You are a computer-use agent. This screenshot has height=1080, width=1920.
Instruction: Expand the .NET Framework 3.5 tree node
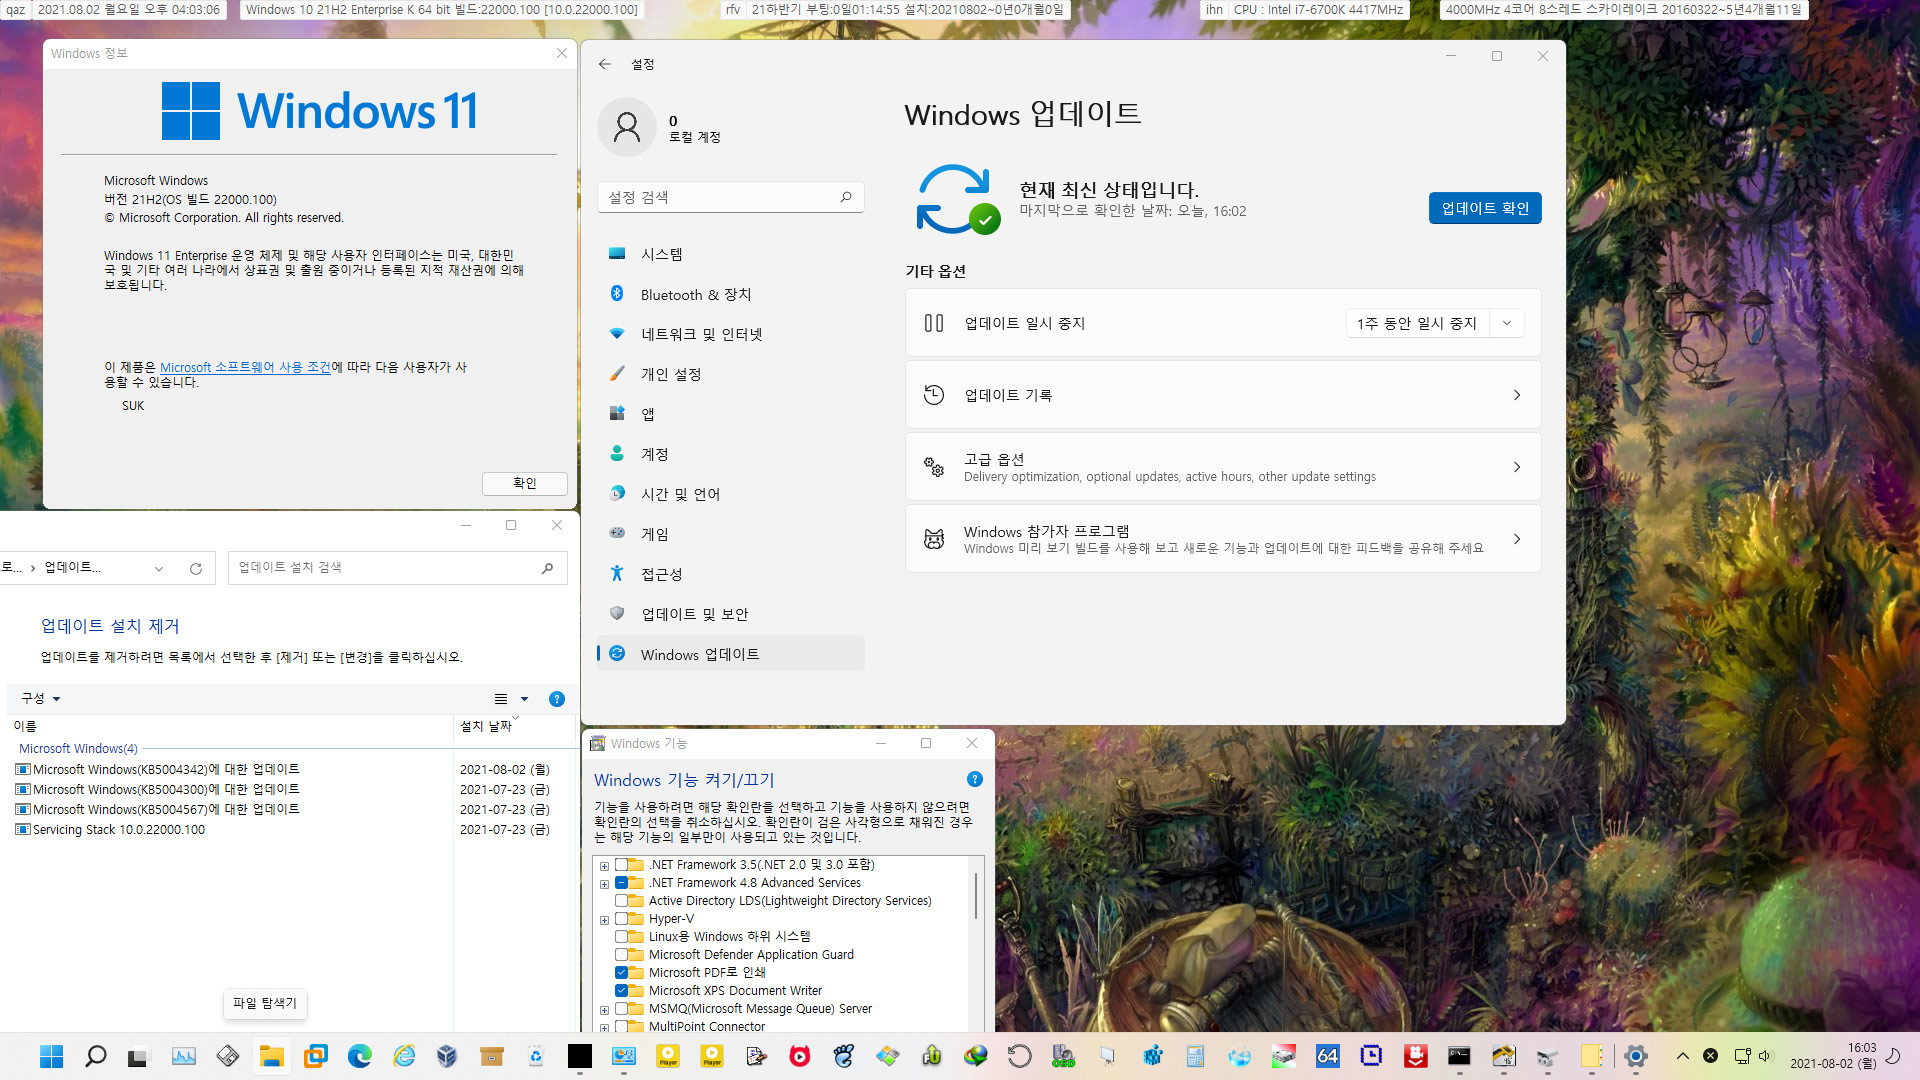[604, 866]
